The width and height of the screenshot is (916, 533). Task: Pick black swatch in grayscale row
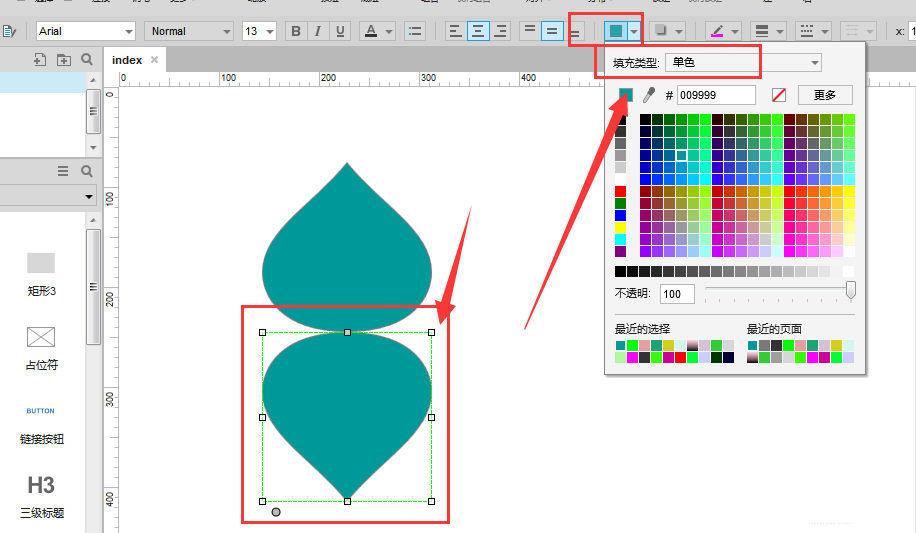(x=620, y=271)
